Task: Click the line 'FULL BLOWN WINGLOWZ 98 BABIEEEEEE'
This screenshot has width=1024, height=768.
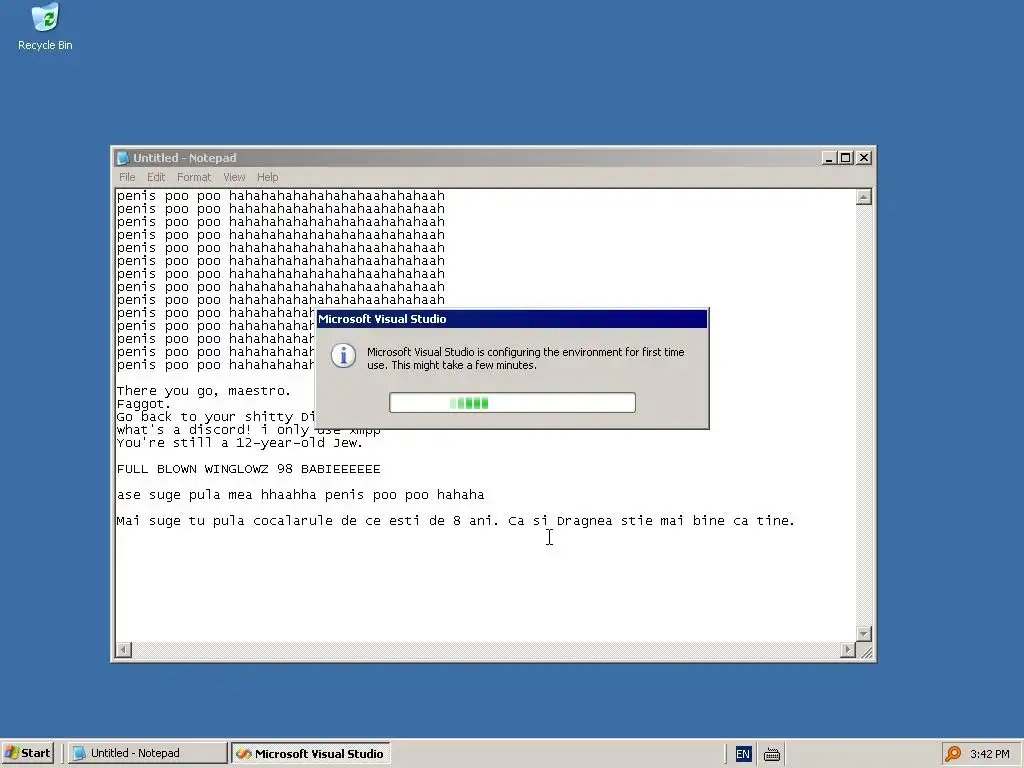Action: point(248,469)
